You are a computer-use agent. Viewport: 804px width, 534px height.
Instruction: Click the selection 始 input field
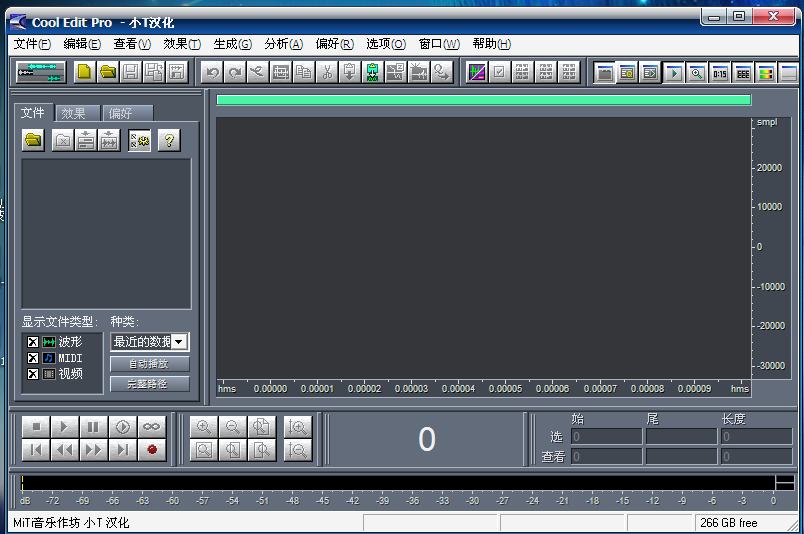pos(606,437)
